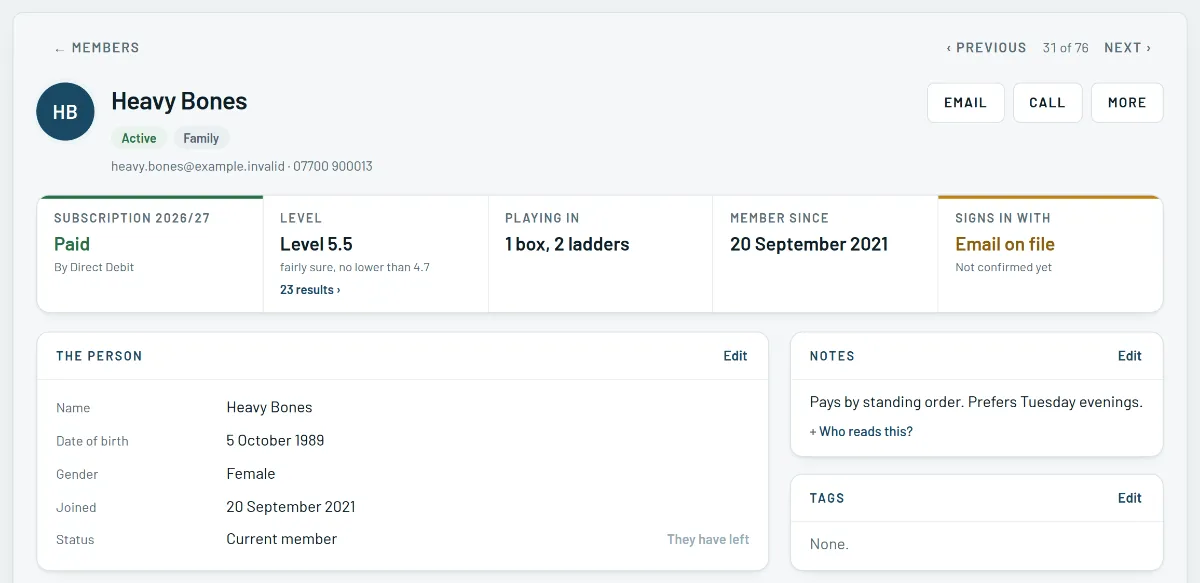Click the 'By Direct Debit' payment text
1200x583 pixels.
(x=94, y=267)
